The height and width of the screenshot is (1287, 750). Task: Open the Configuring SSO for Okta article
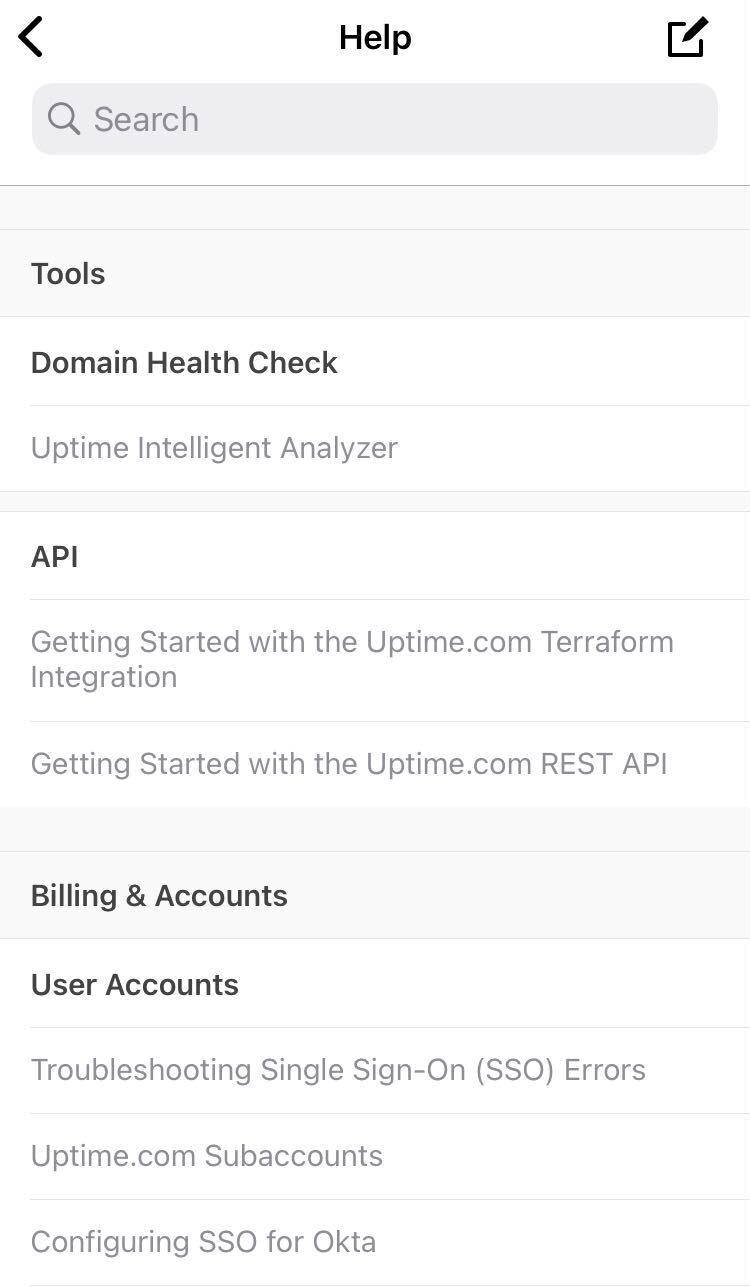pyautogui.click(x=375, y=1242)
